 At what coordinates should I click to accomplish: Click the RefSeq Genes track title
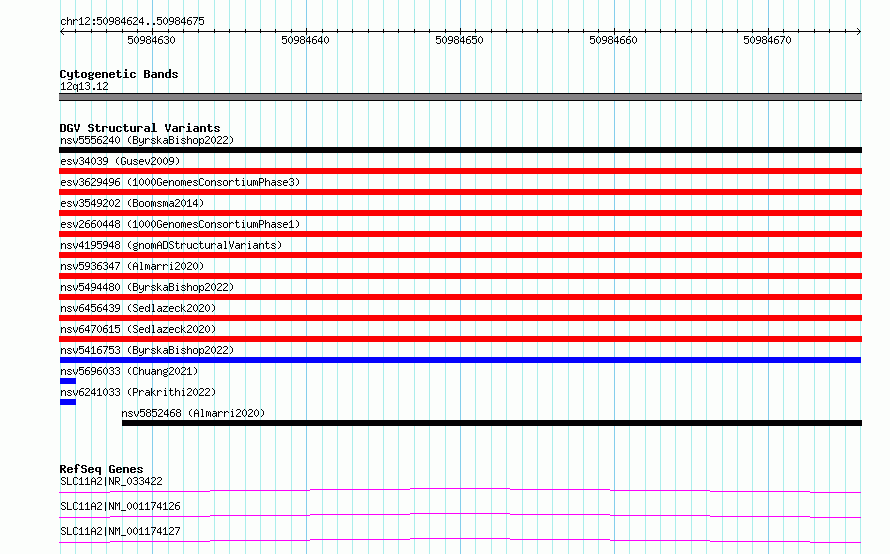101,469
